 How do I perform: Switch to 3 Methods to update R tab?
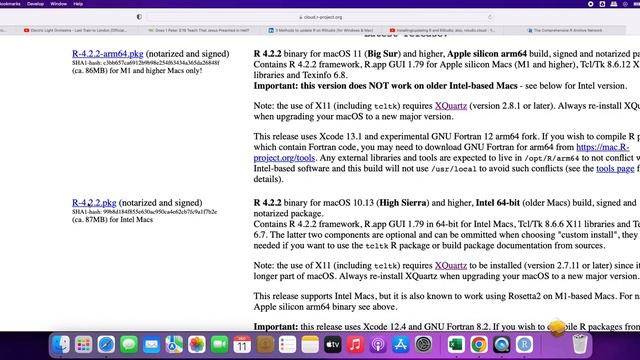click(320, 30)
